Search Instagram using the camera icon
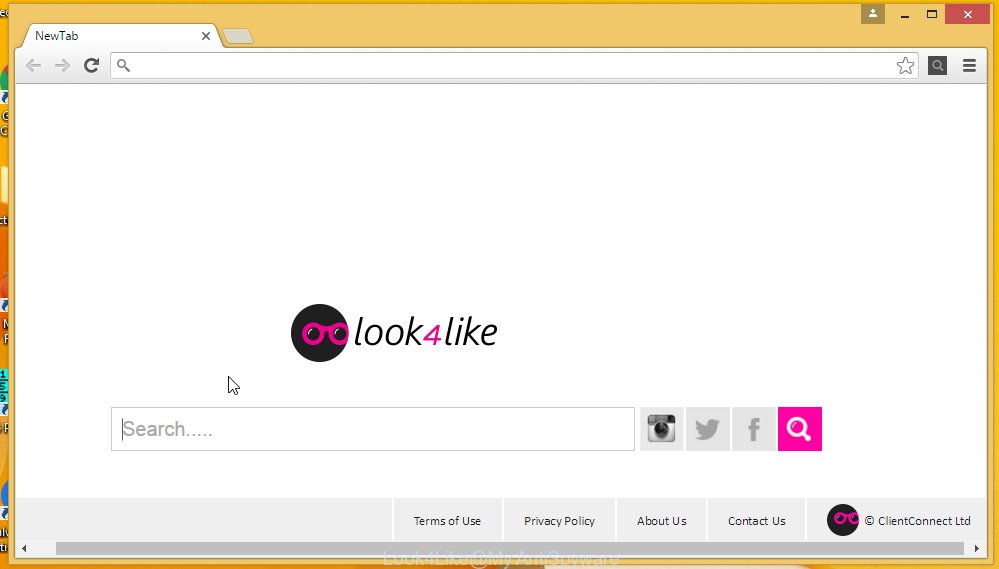This screenshot has height=569, width=999. pyautogui.click(x=661, y=429)
